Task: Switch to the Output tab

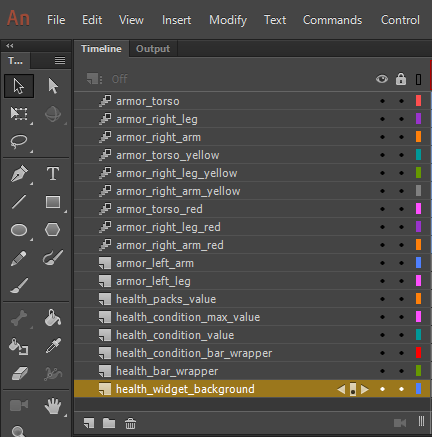Action: tap(153, 49)
